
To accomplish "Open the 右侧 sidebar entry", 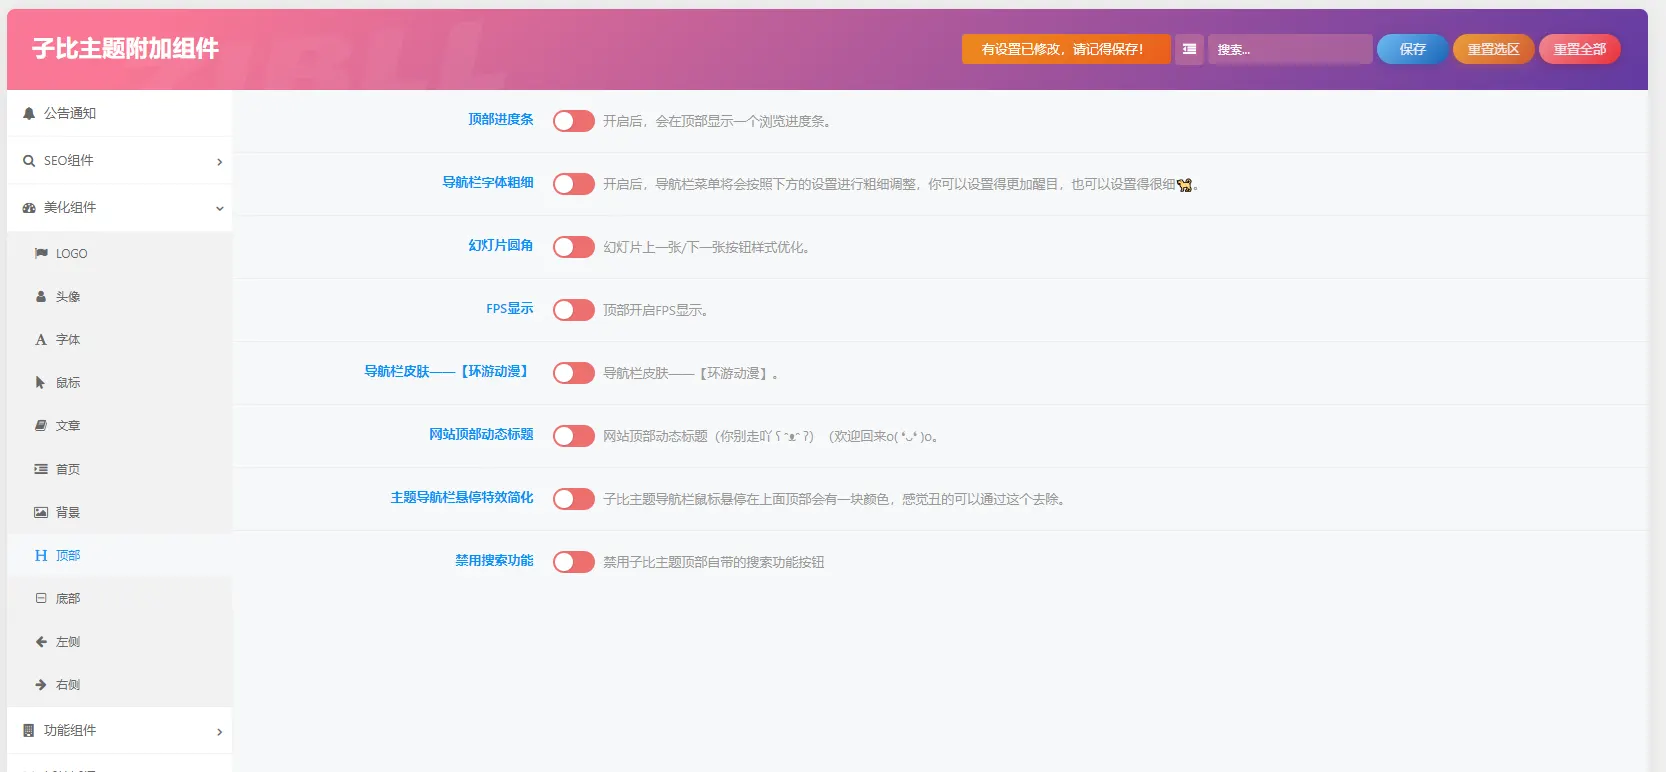I will [120, 685].
